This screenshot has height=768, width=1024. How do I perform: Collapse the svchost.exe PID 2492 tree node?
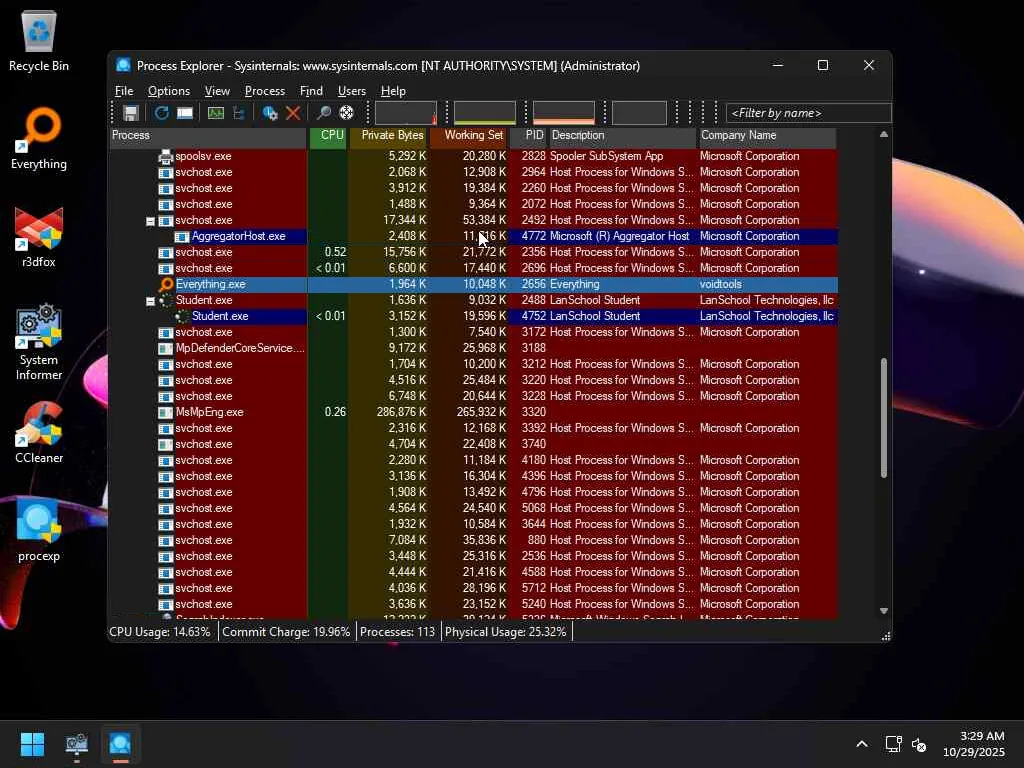(x=150, y=221)
